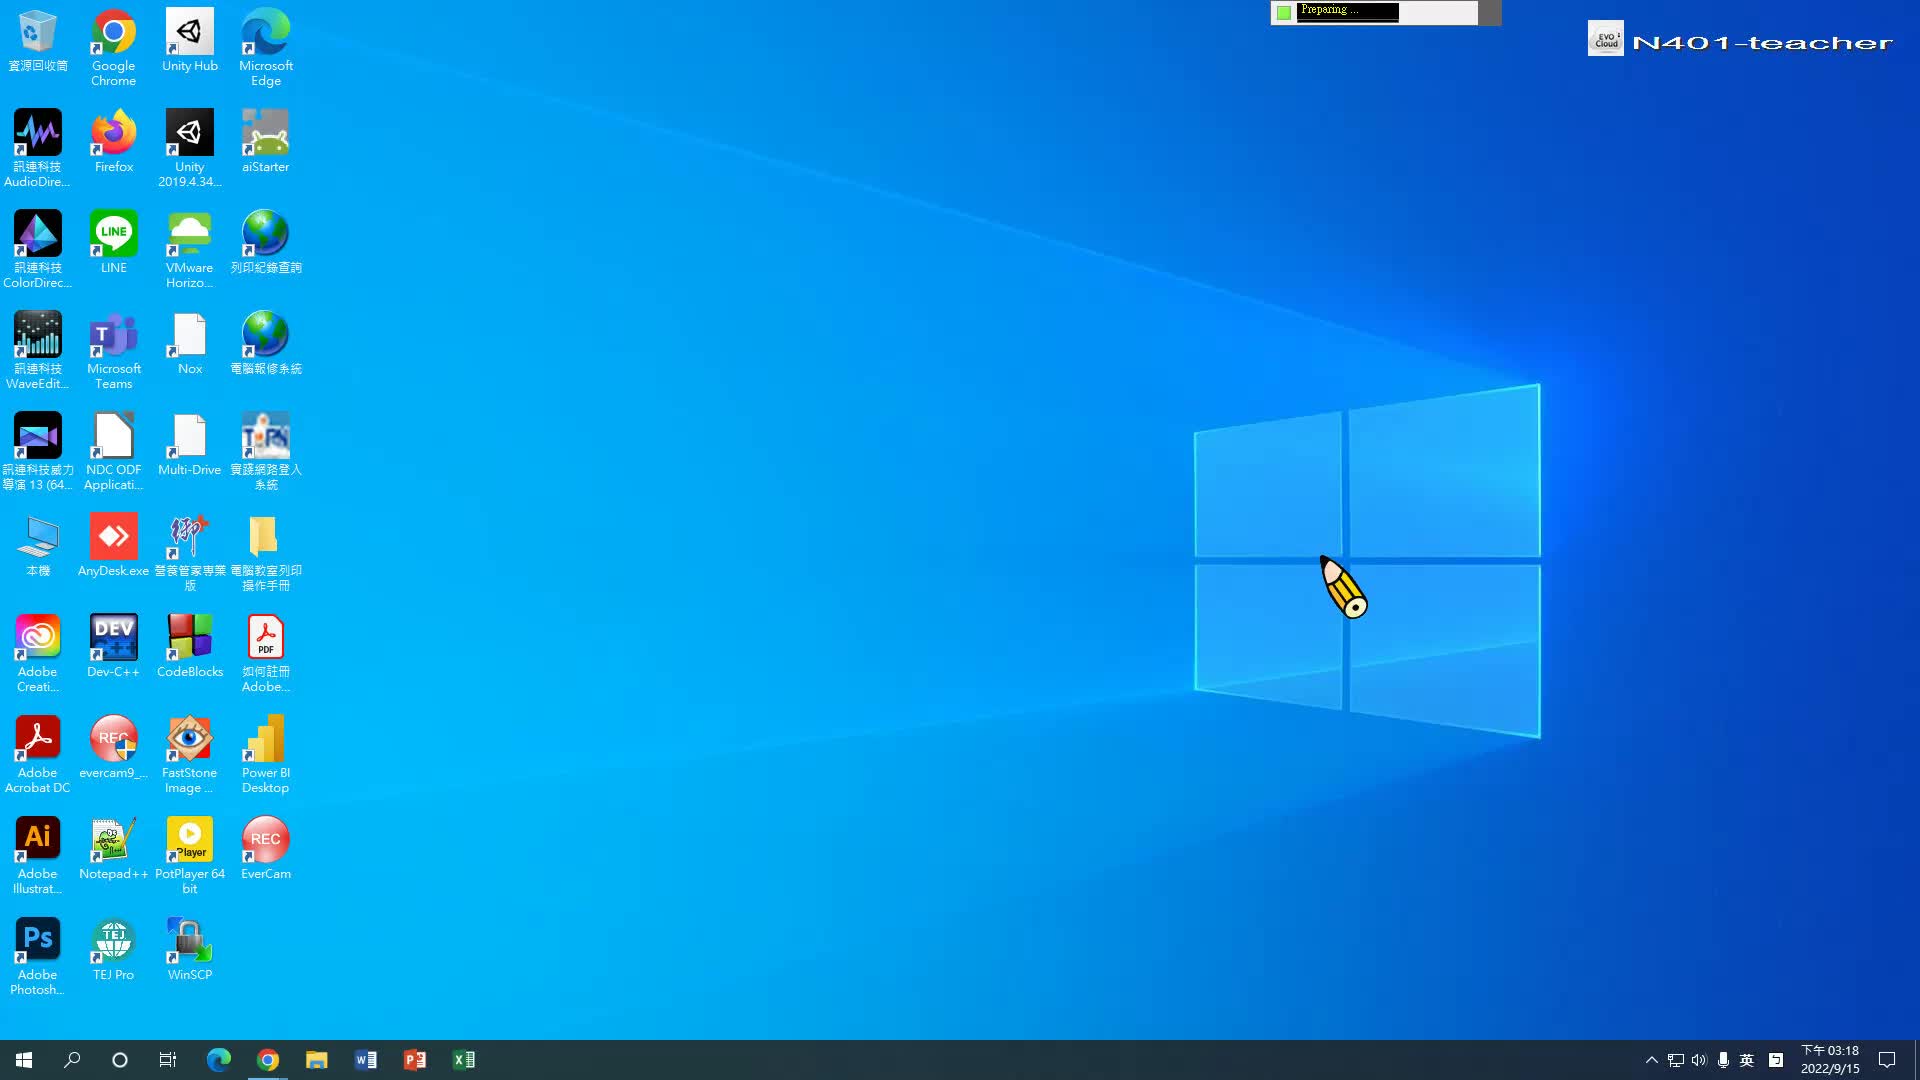
Task: Open Unity Hub desktop shortcut
Action: 190,40
